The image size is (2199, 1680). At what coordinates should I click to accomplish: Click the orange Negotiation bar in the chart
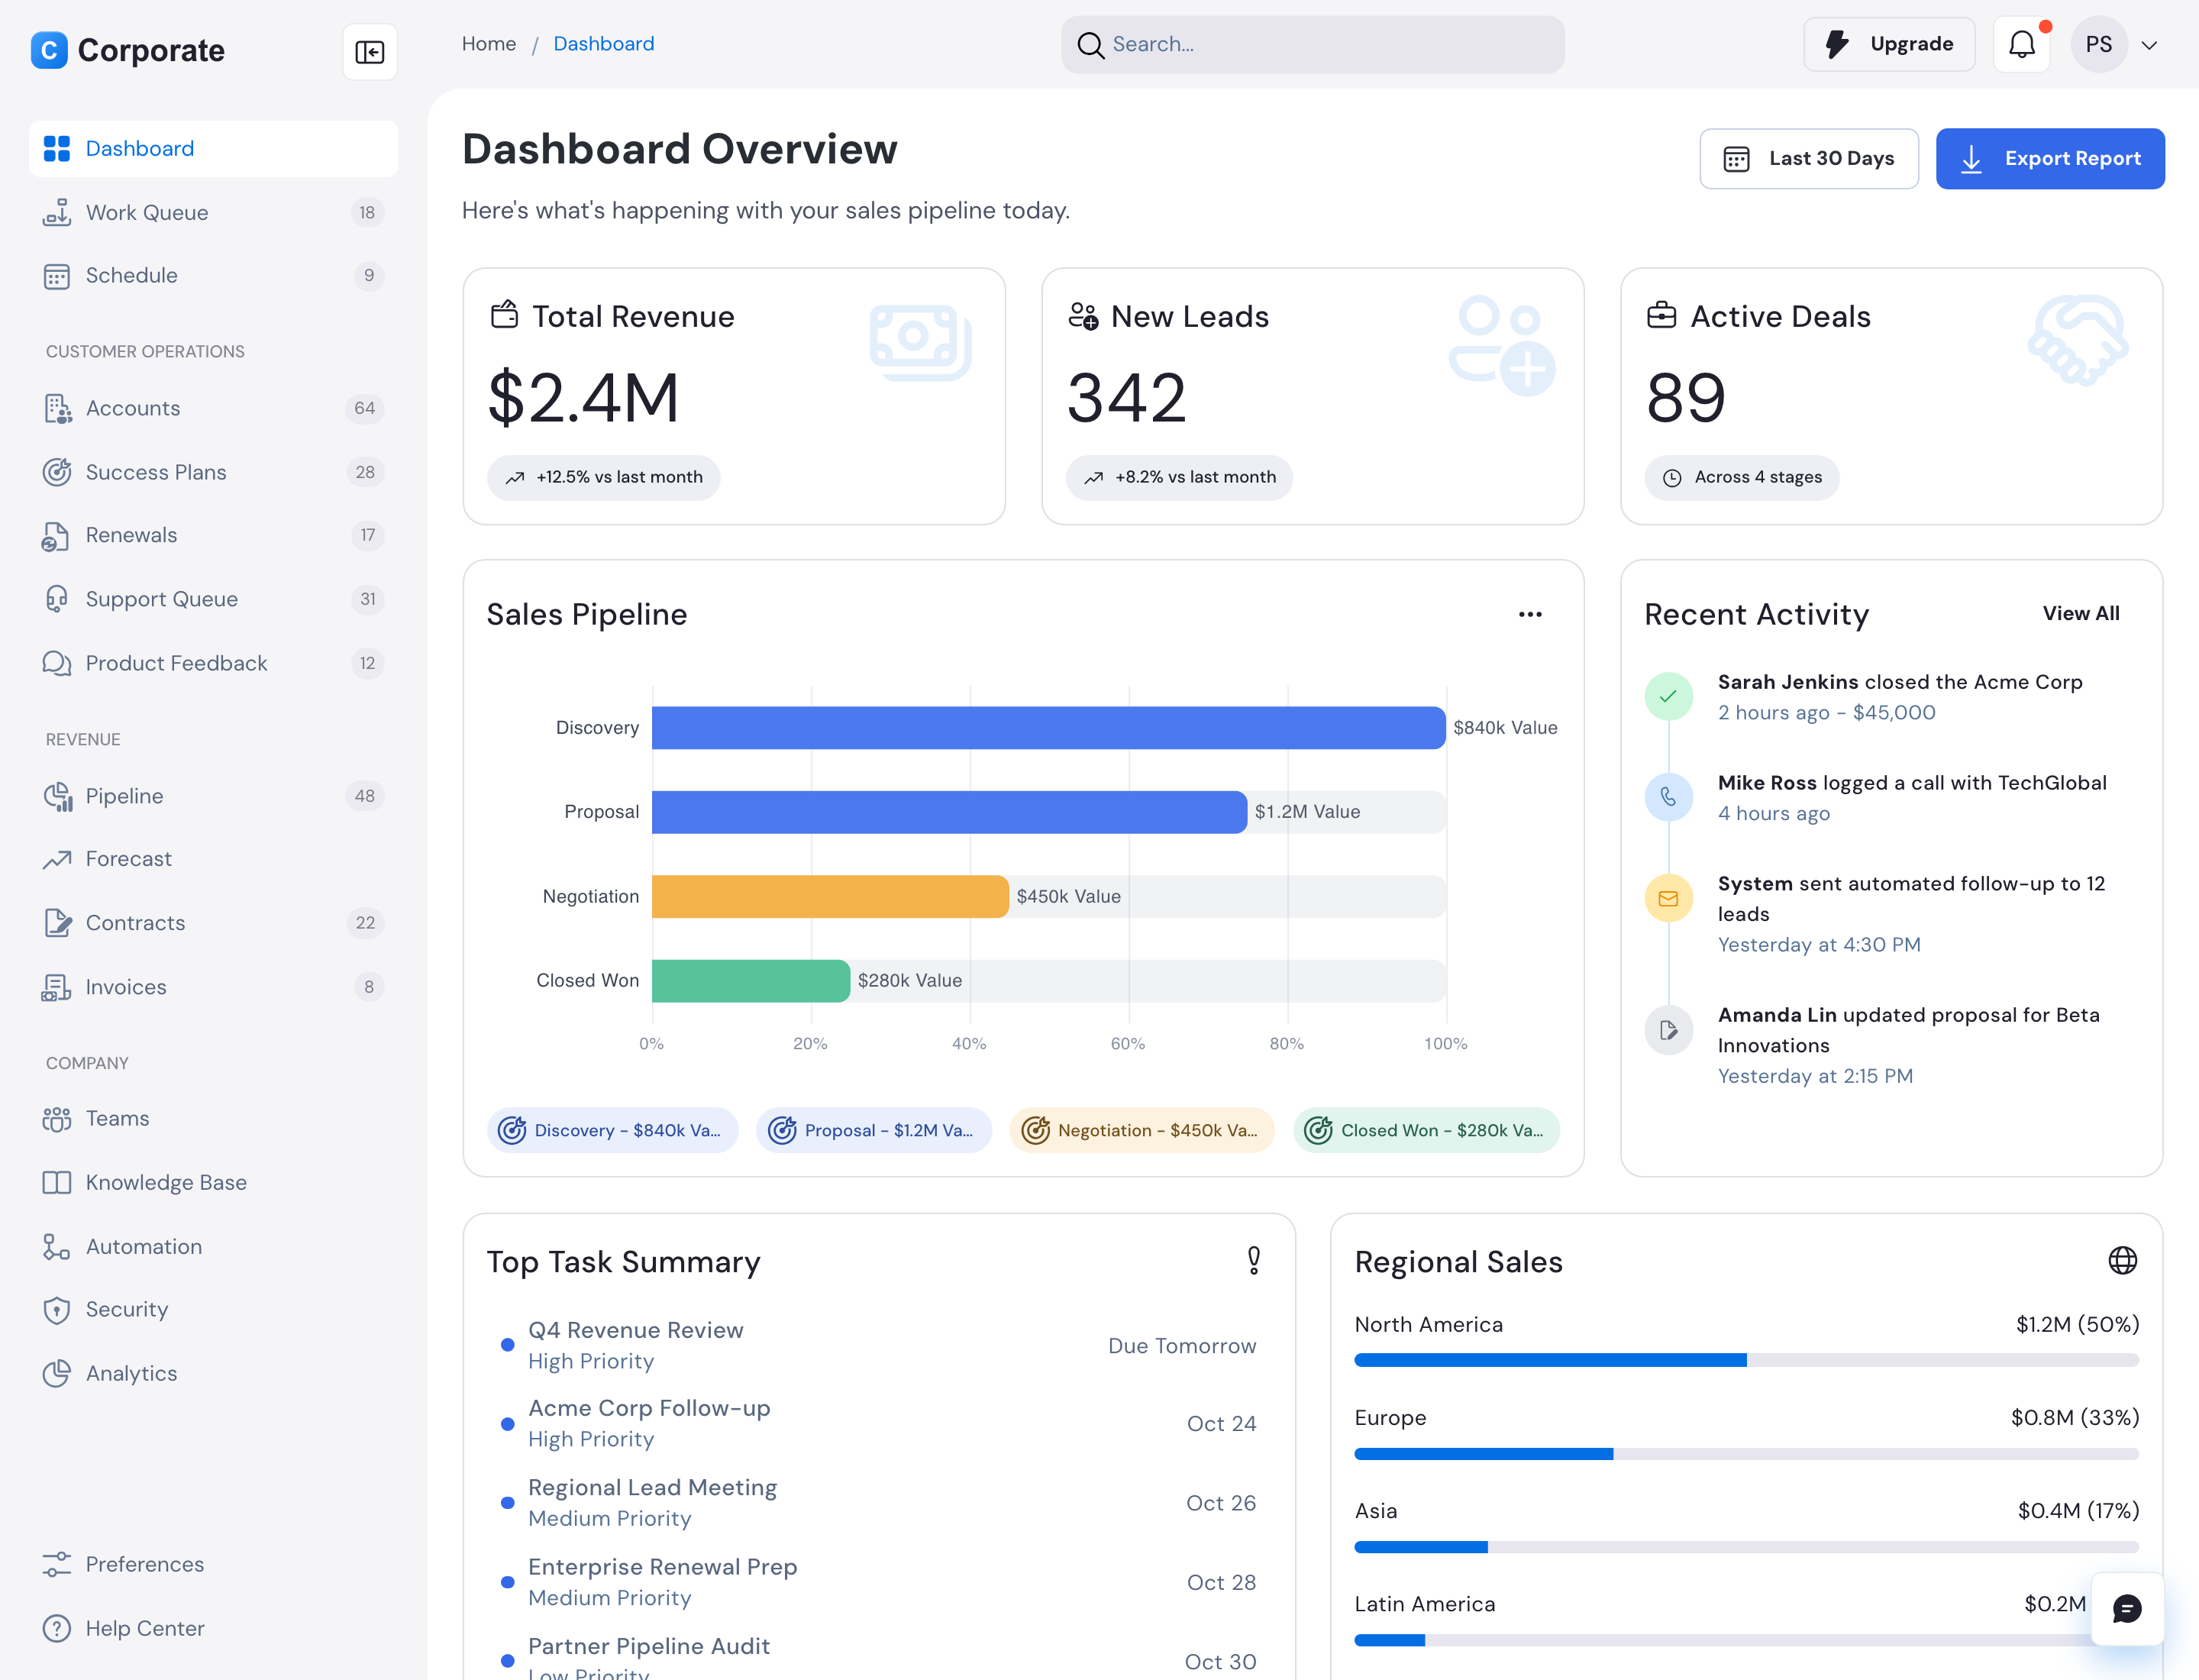pos(830,896)
